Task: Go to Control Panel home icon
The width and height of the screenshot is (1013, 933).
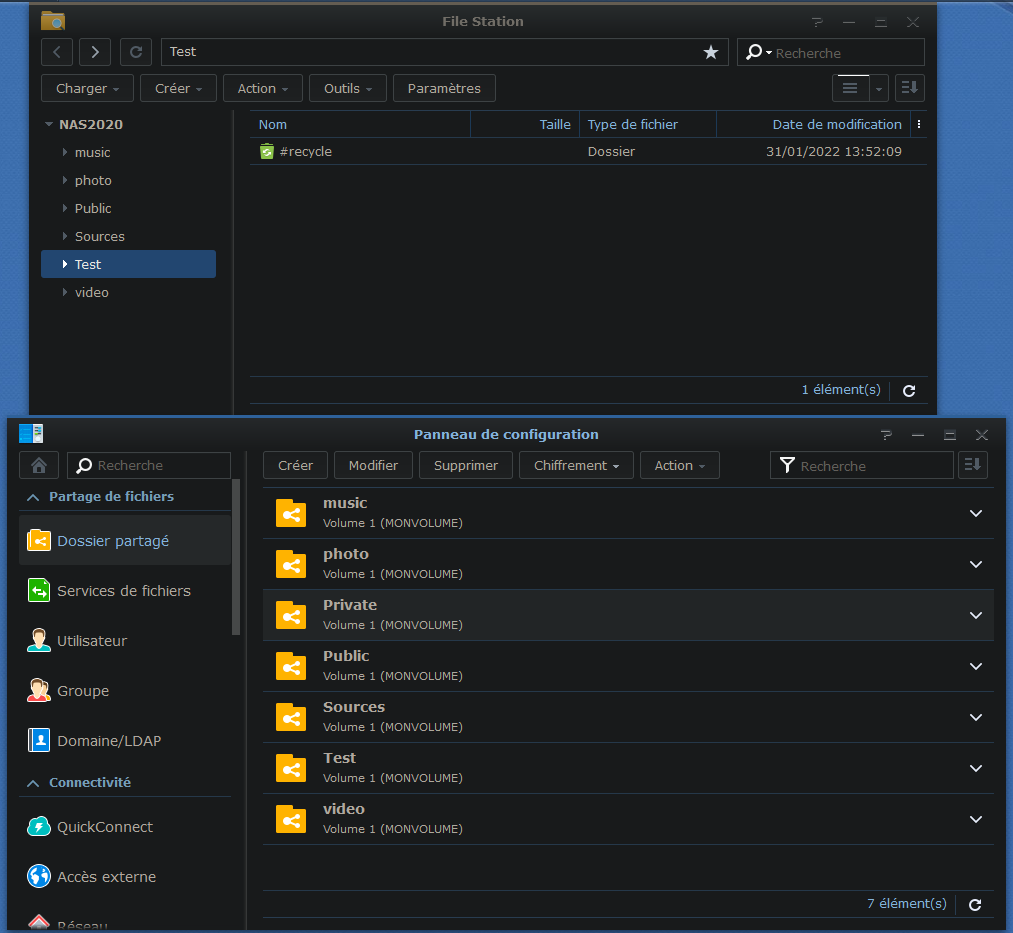Action: pos(38,465)
